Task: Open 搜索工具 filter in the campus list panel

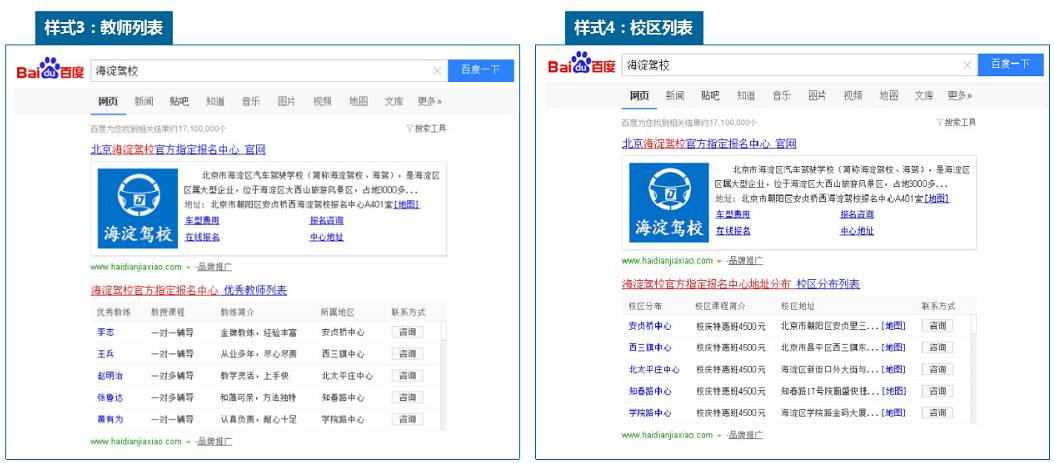Action: point(957,122)
